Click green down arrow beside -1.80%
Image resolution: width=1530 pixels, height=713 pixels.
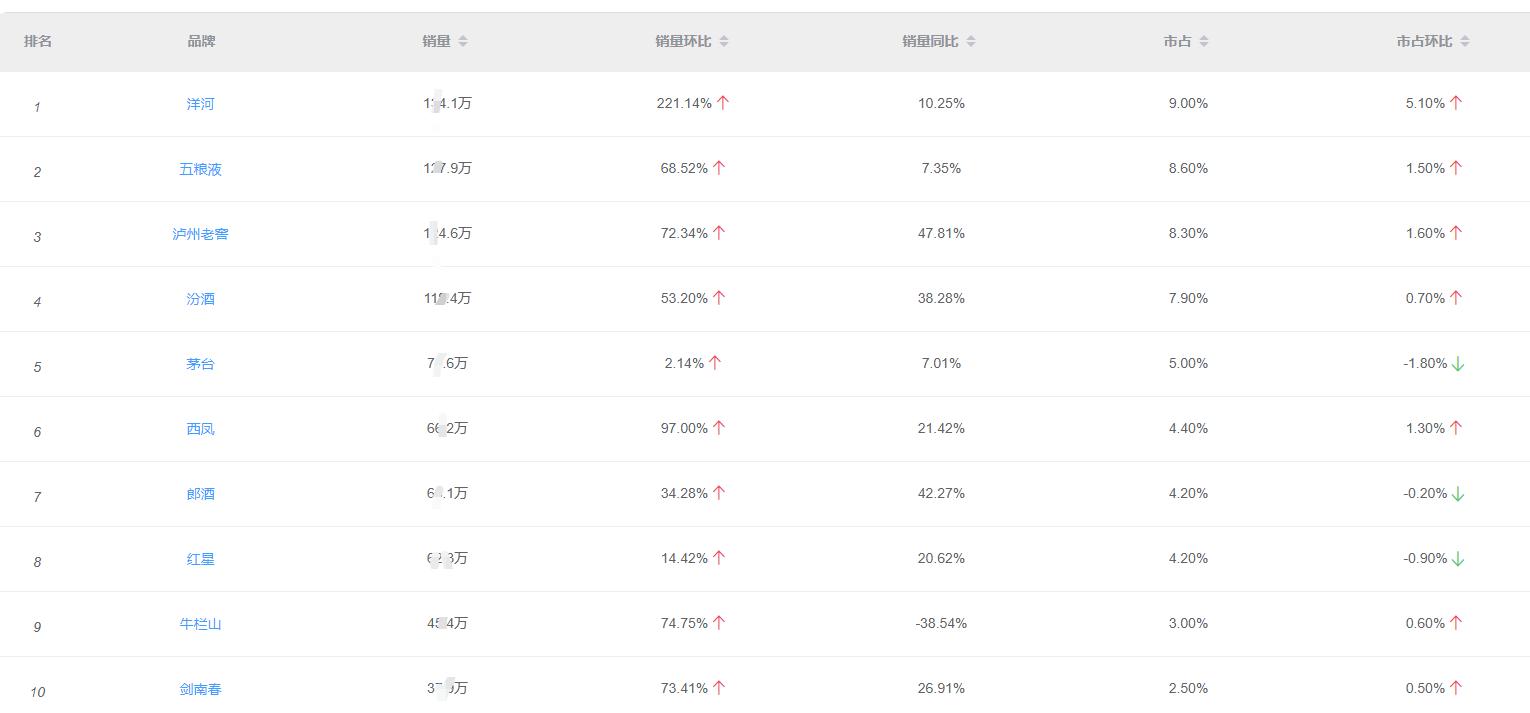1458,364
